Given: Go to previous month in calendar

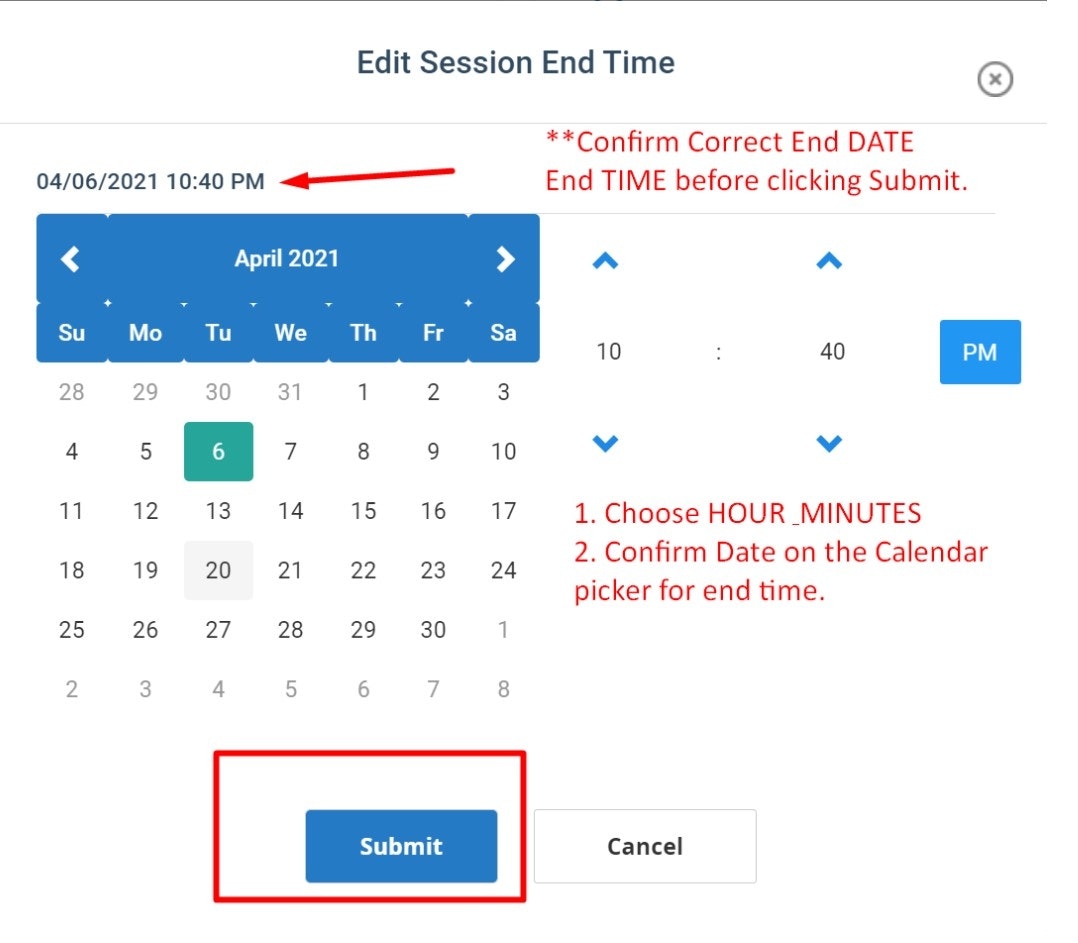Looking at the screenshot, I should [x=70, y=259].
